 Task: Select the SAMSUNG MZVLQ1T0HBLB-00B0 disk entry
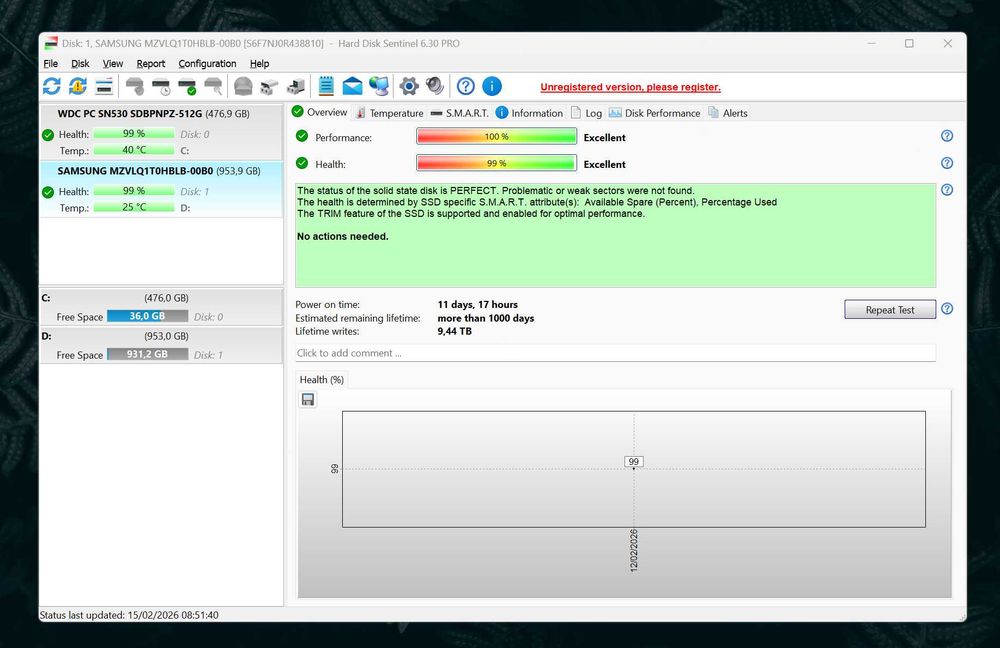[161, 189]
